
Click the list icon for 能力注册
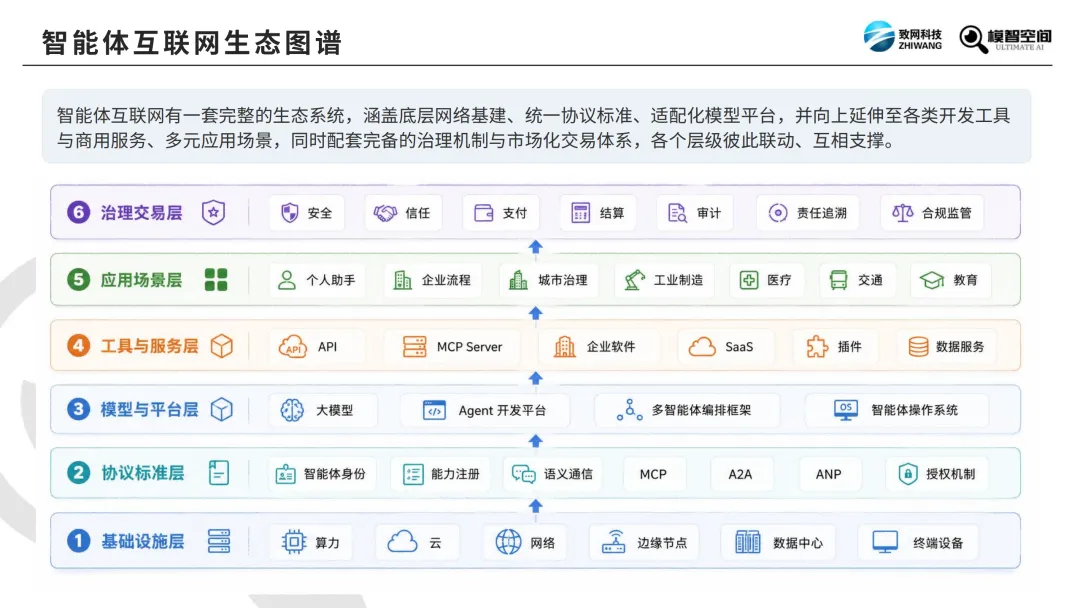[x=413, y=474]
